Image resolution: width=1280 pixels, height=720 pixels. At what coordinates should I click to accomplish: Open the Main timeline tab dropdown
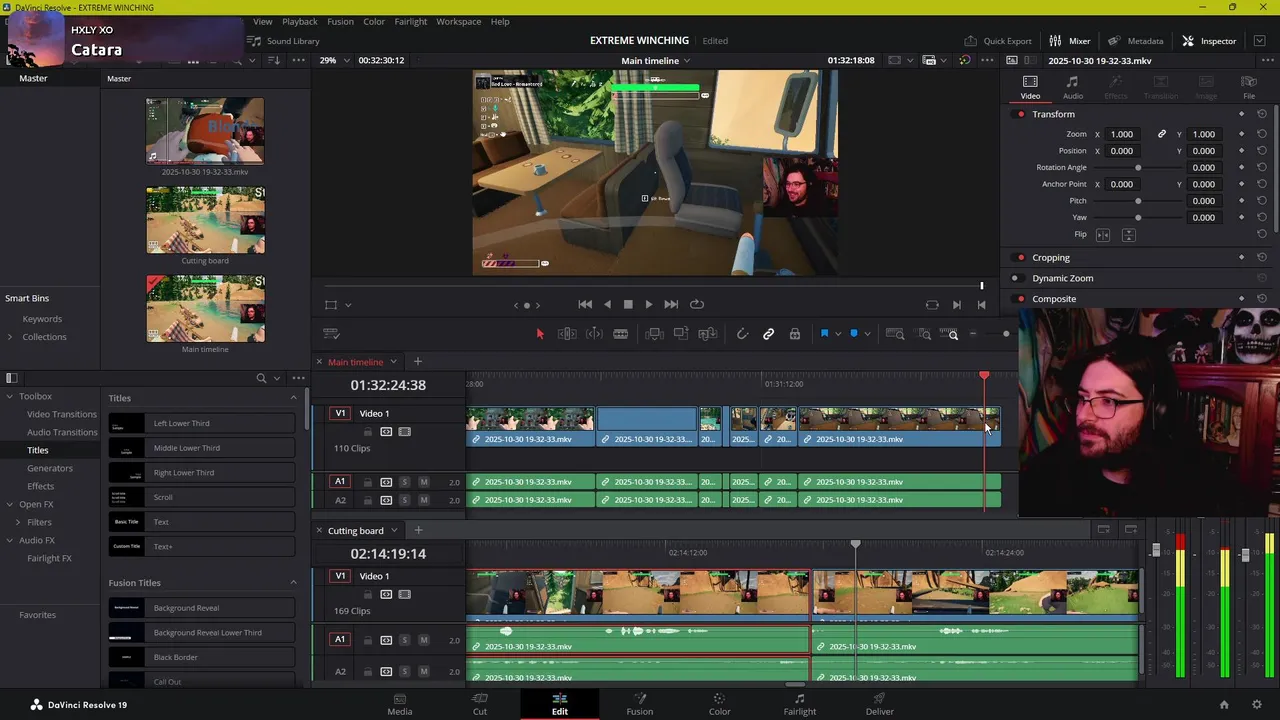click(393, 362)
